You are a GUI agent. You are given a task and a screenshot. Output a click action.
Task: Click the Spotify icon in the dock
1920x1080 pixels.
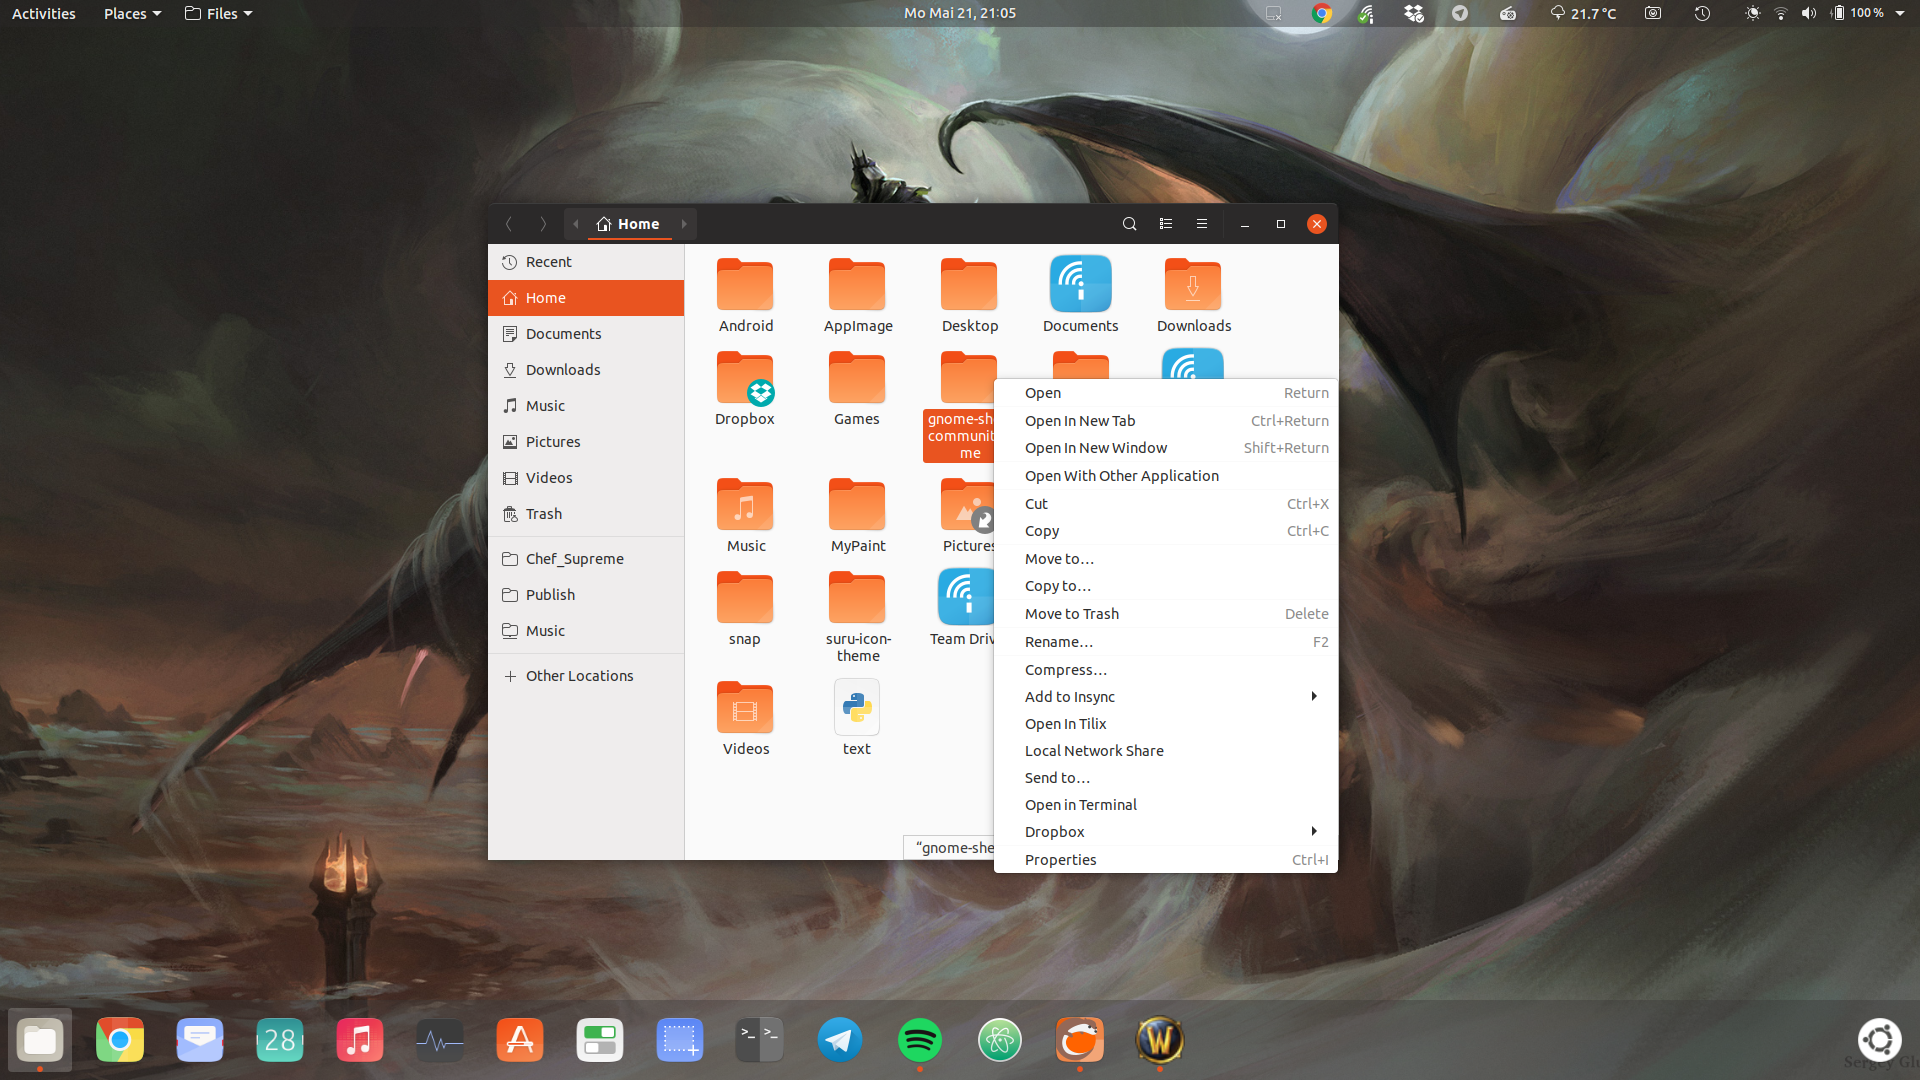[x=919, y=1041]
